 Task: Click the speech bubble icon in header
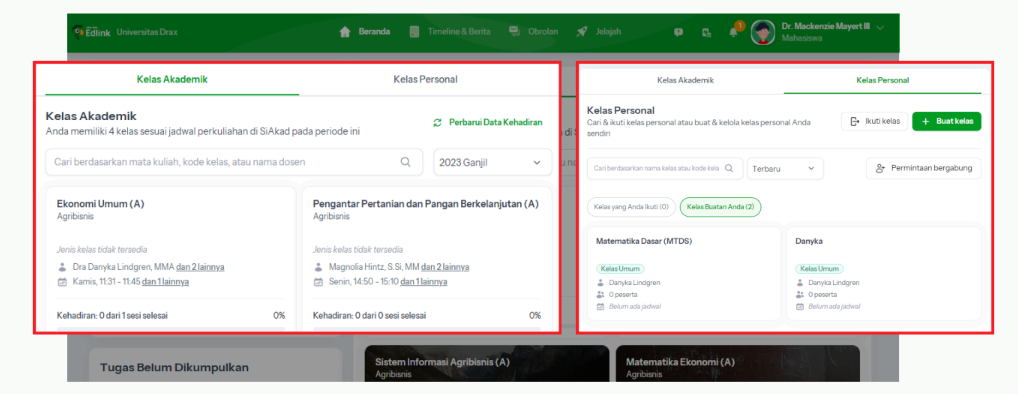coord(678,32)
